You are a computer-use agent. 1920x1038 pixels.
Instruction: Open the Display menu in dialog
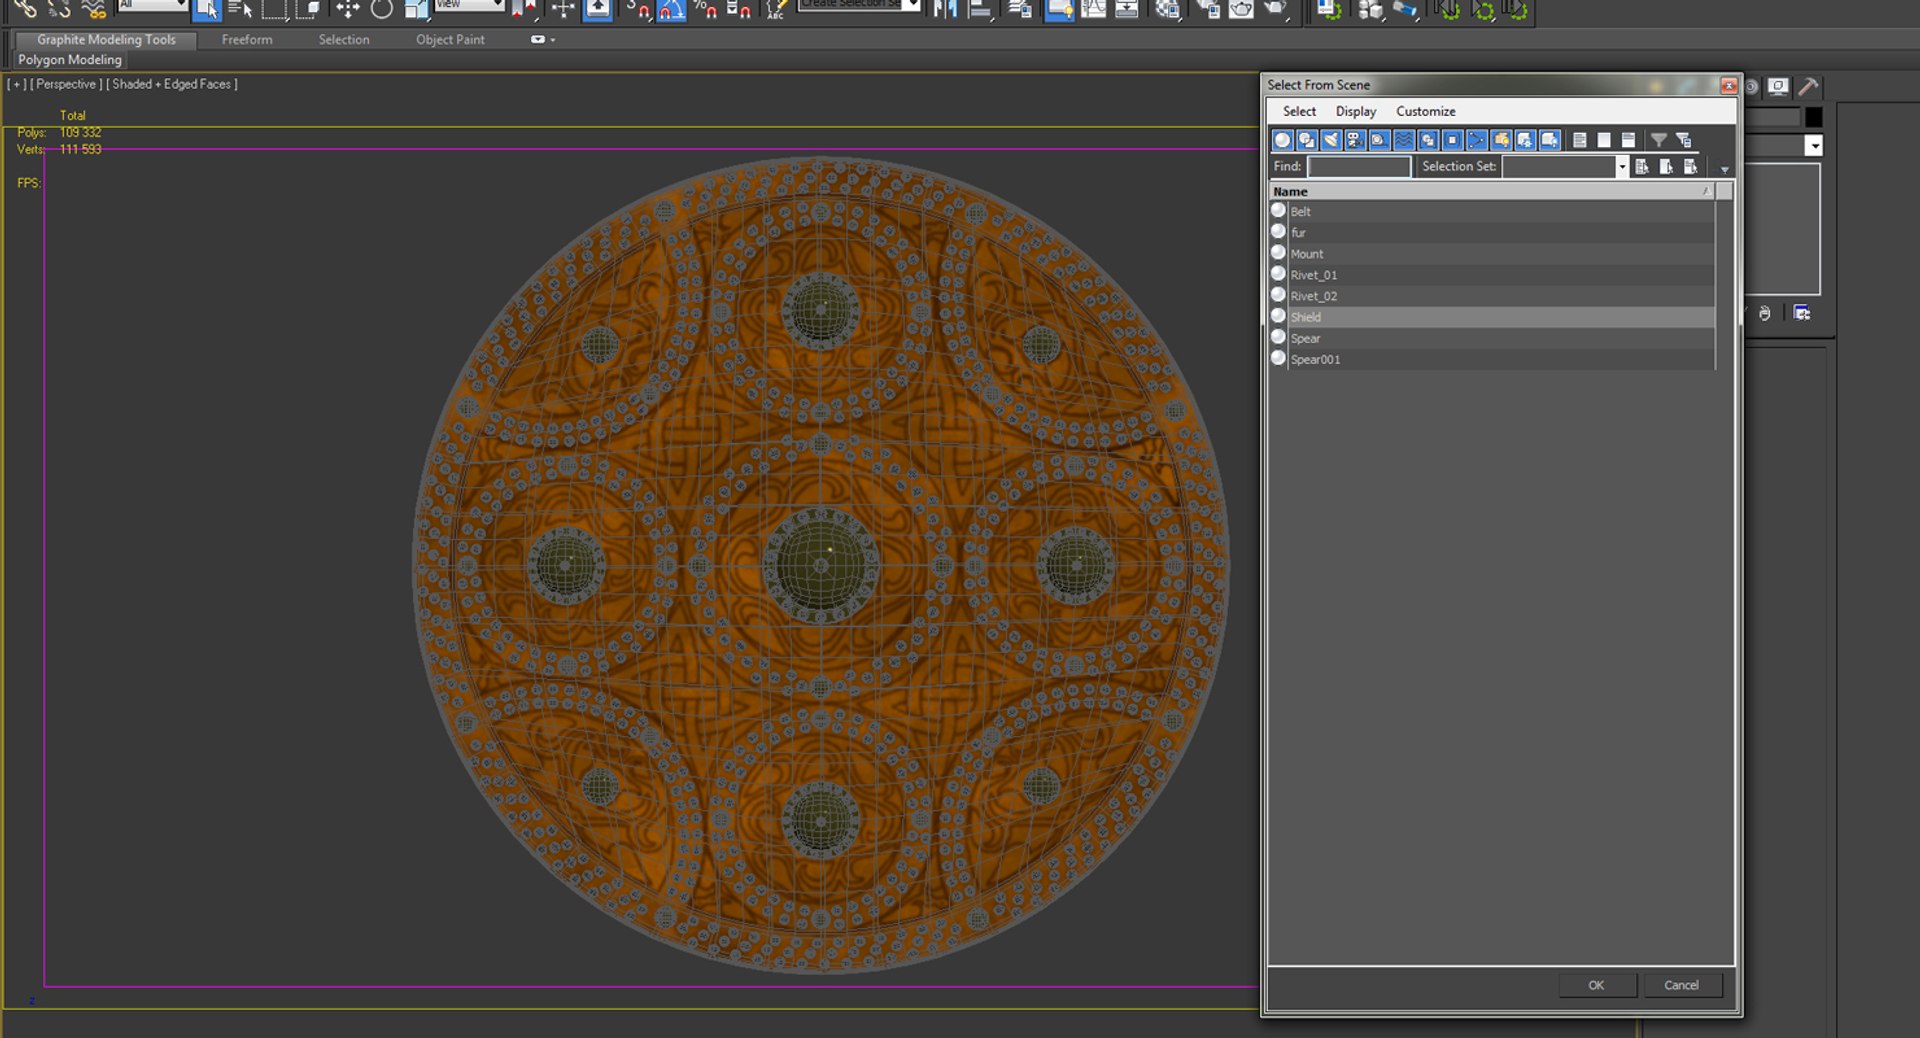click(x=1356, y=111)
